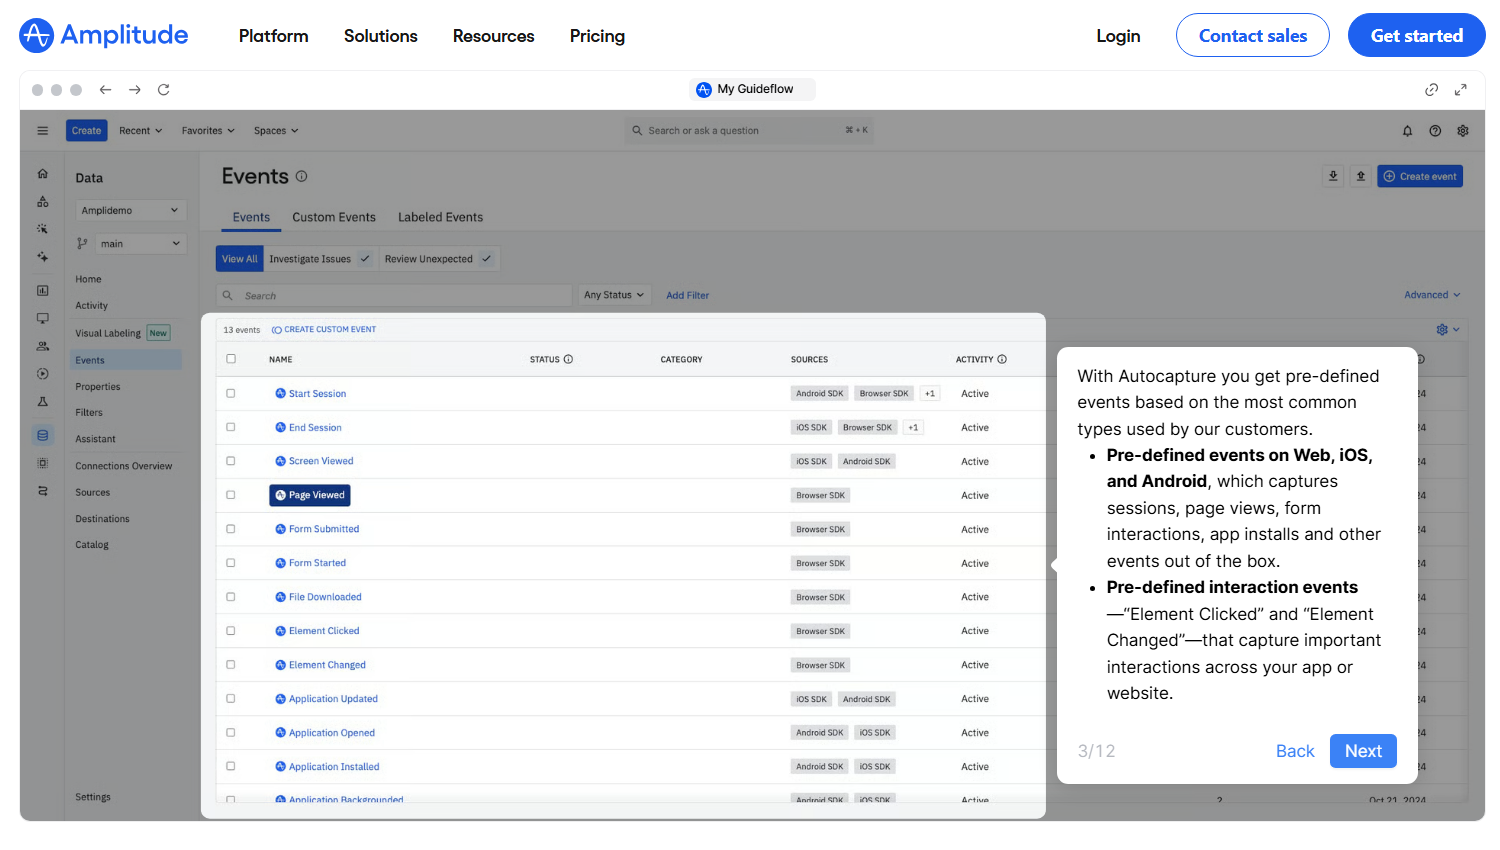Check the File Downloaded row checkbox
Viewport: 1500px width, 850px height.
(x=231, y=597)
